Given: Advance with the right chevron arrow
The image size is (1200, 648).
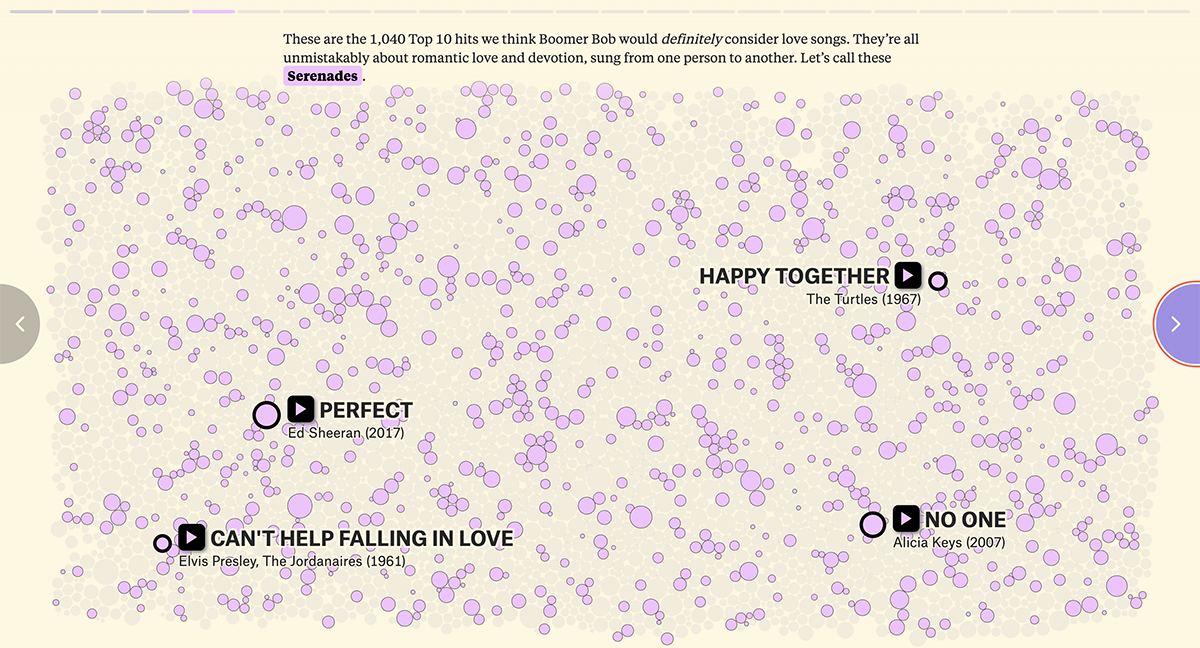Looking at the screenshot, I should point(1176,324).
